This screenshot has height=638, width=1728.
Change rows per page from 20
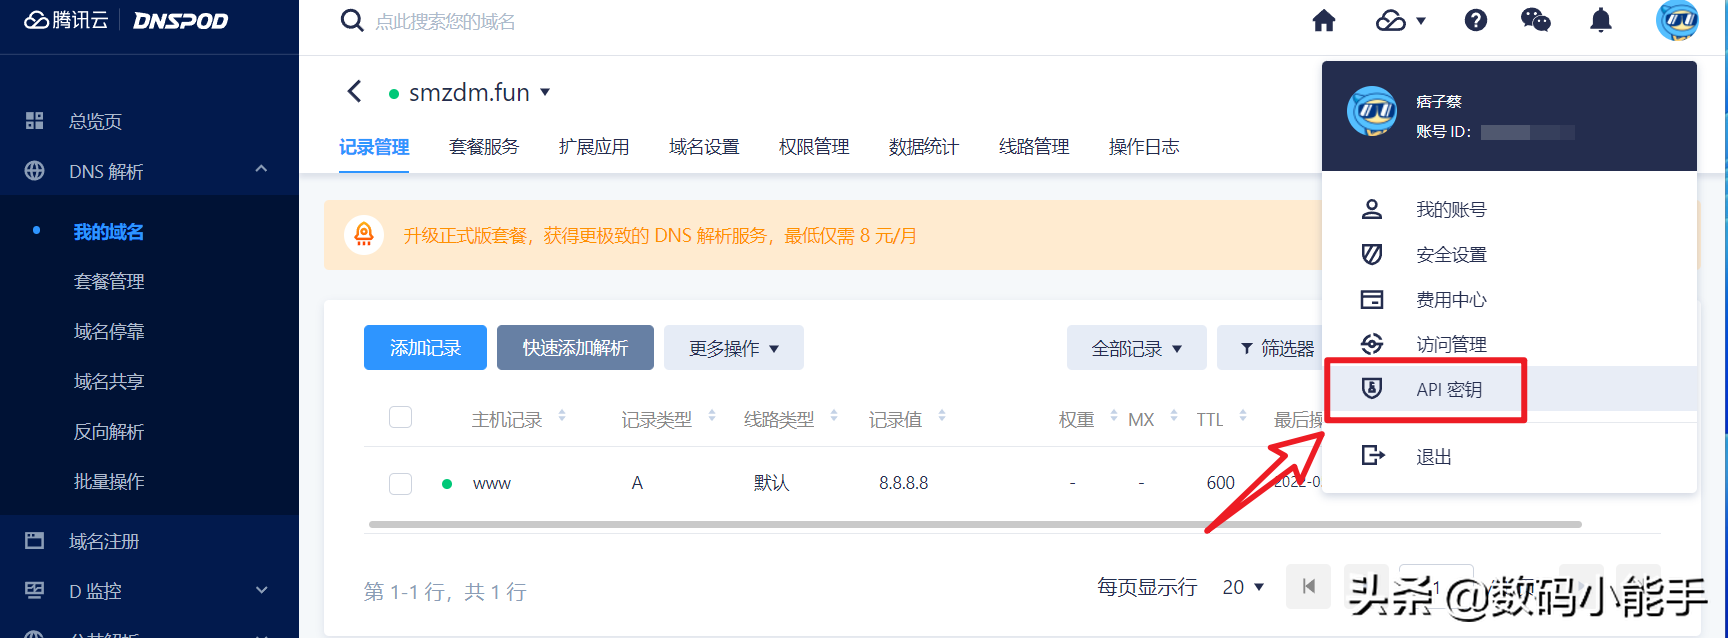[x=1243, y=587]
